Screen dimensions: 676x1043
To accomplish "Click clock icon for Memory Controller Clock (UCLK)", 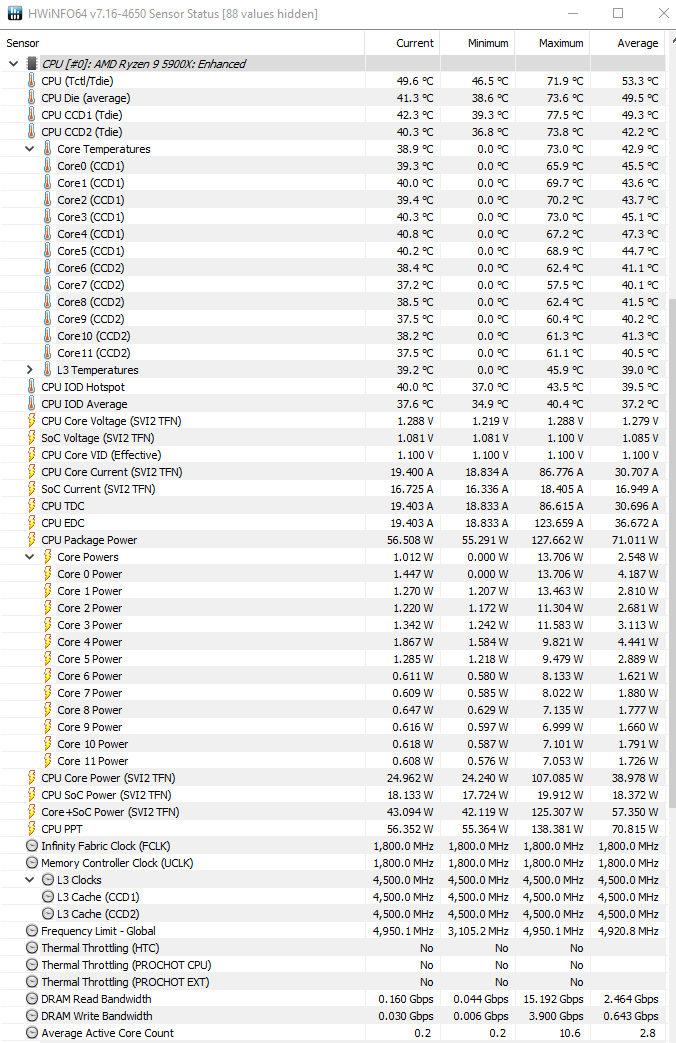I will 31,863.
